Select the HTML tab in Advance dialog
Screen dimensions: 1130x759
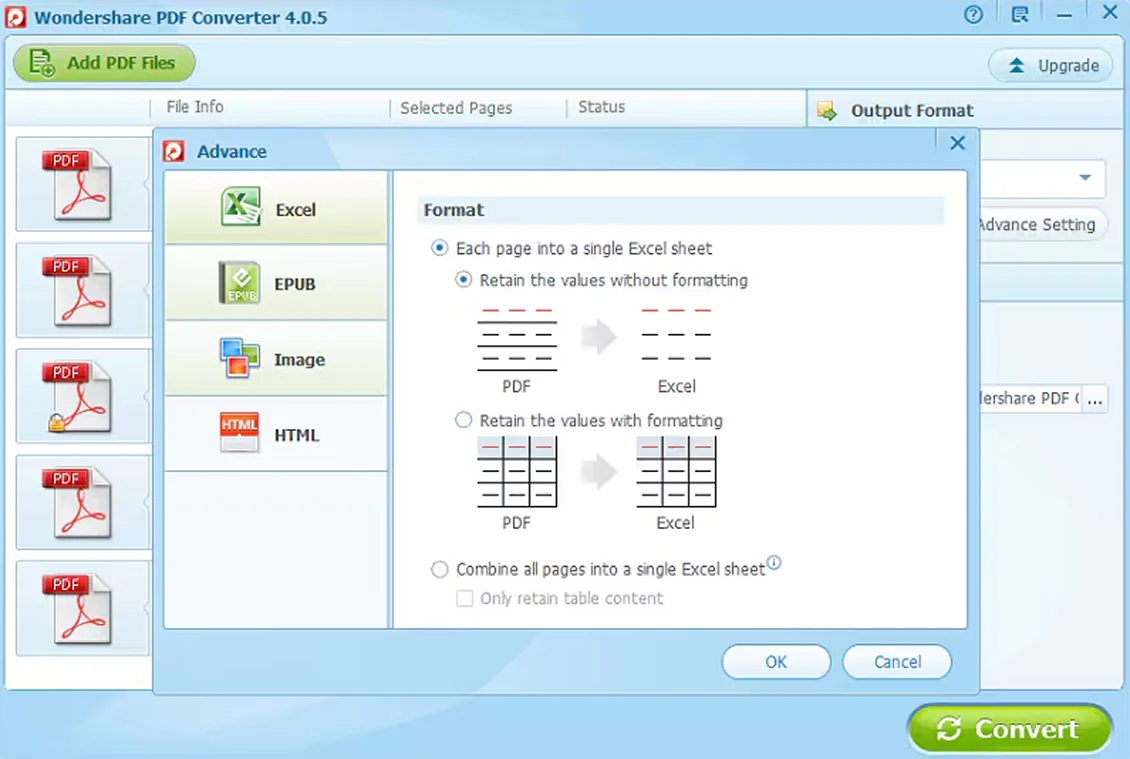(276, 435)
